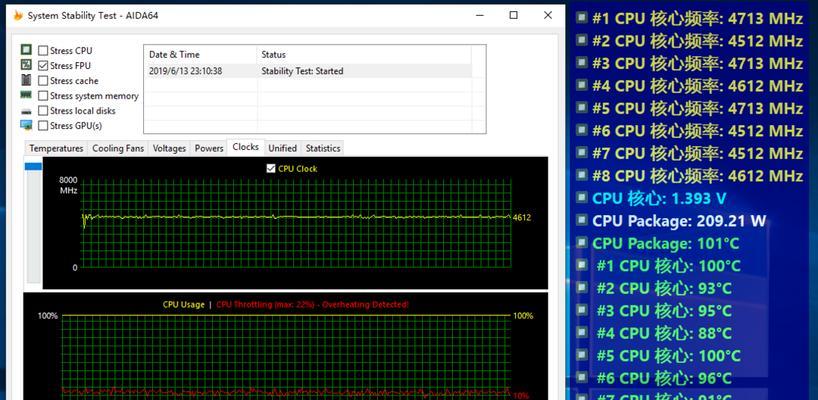Open the Powers tab
This screenshot has width=818, height=400.
(209, 148)
